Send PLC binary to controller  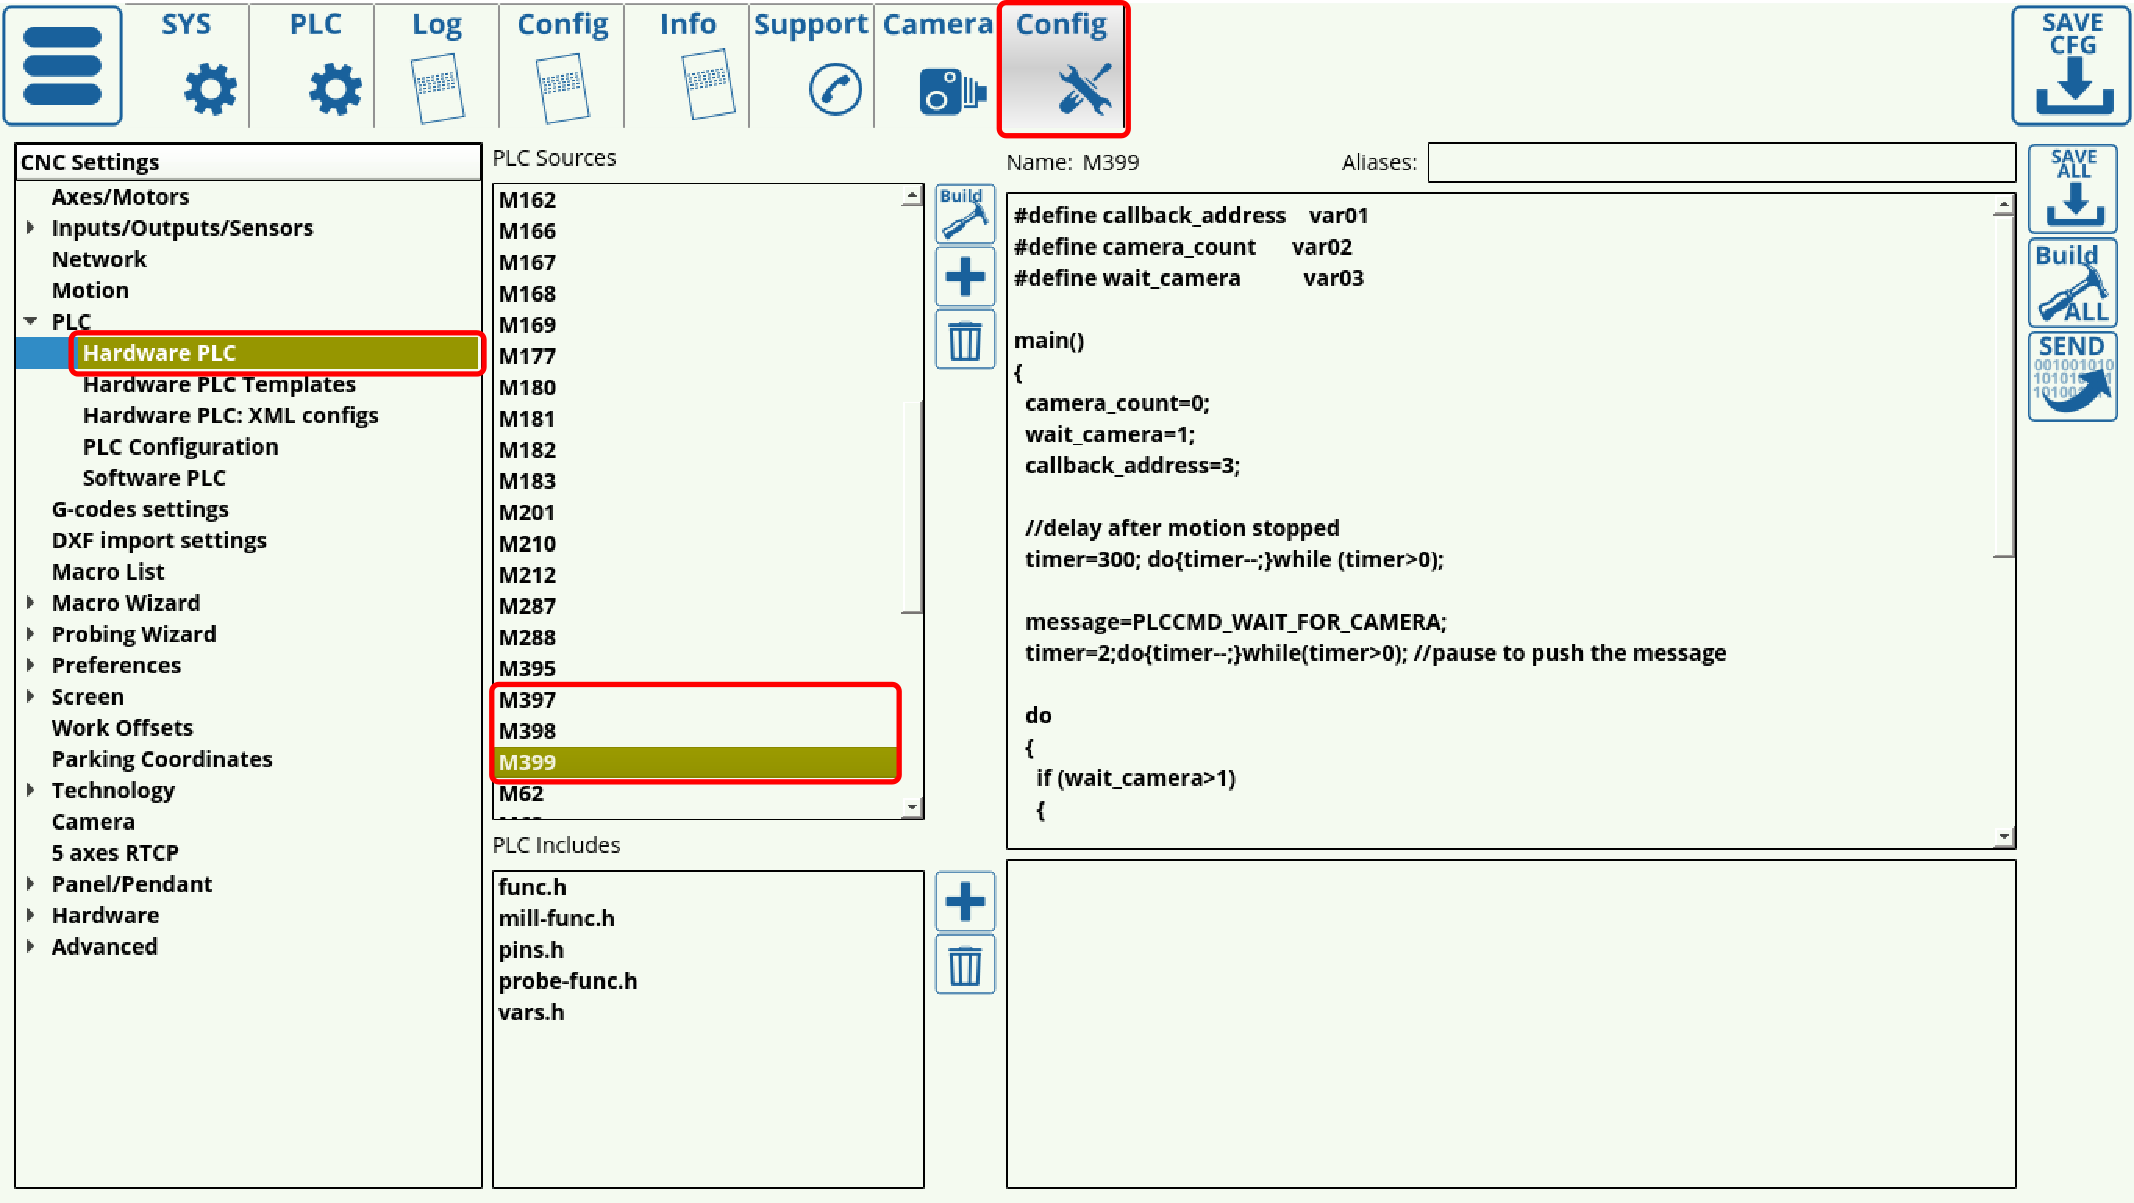click(x=2072, y=376)
